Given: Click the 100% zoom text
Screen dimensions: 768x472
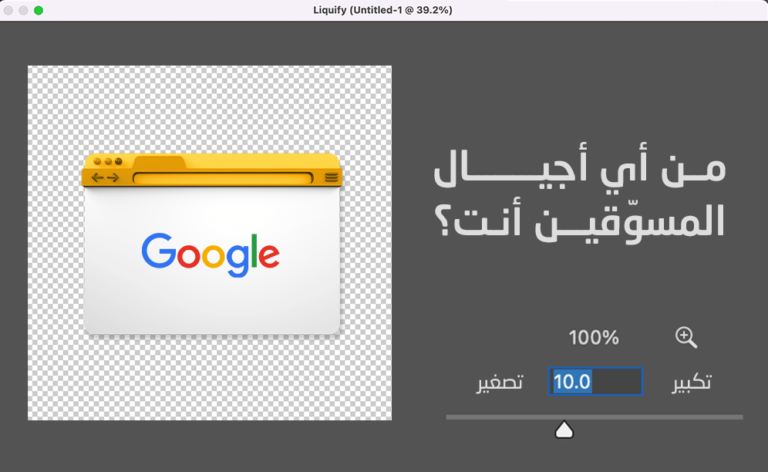Looking at the screenshot, I should [x=594, y=337].
